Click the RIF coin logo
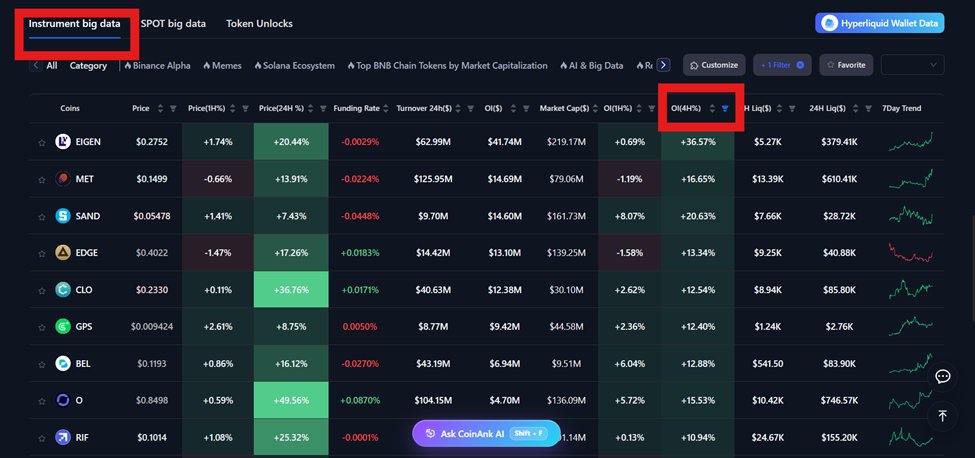The width and height of the screenshot is (975, 458). click(x=63, y=437)
